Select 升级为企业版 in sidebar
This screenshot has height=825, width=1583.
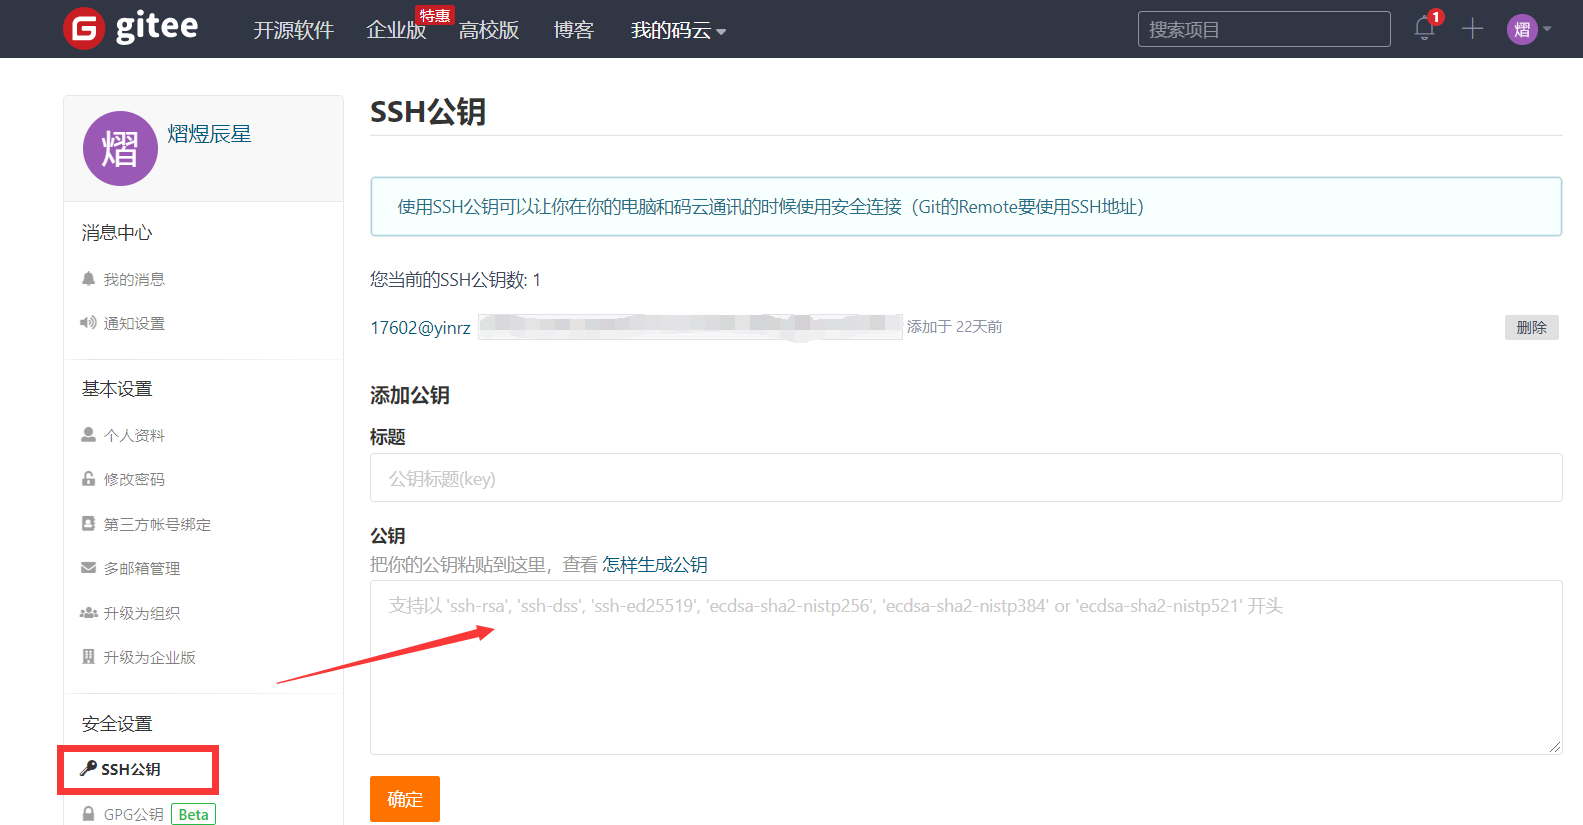tap(149, 657)
